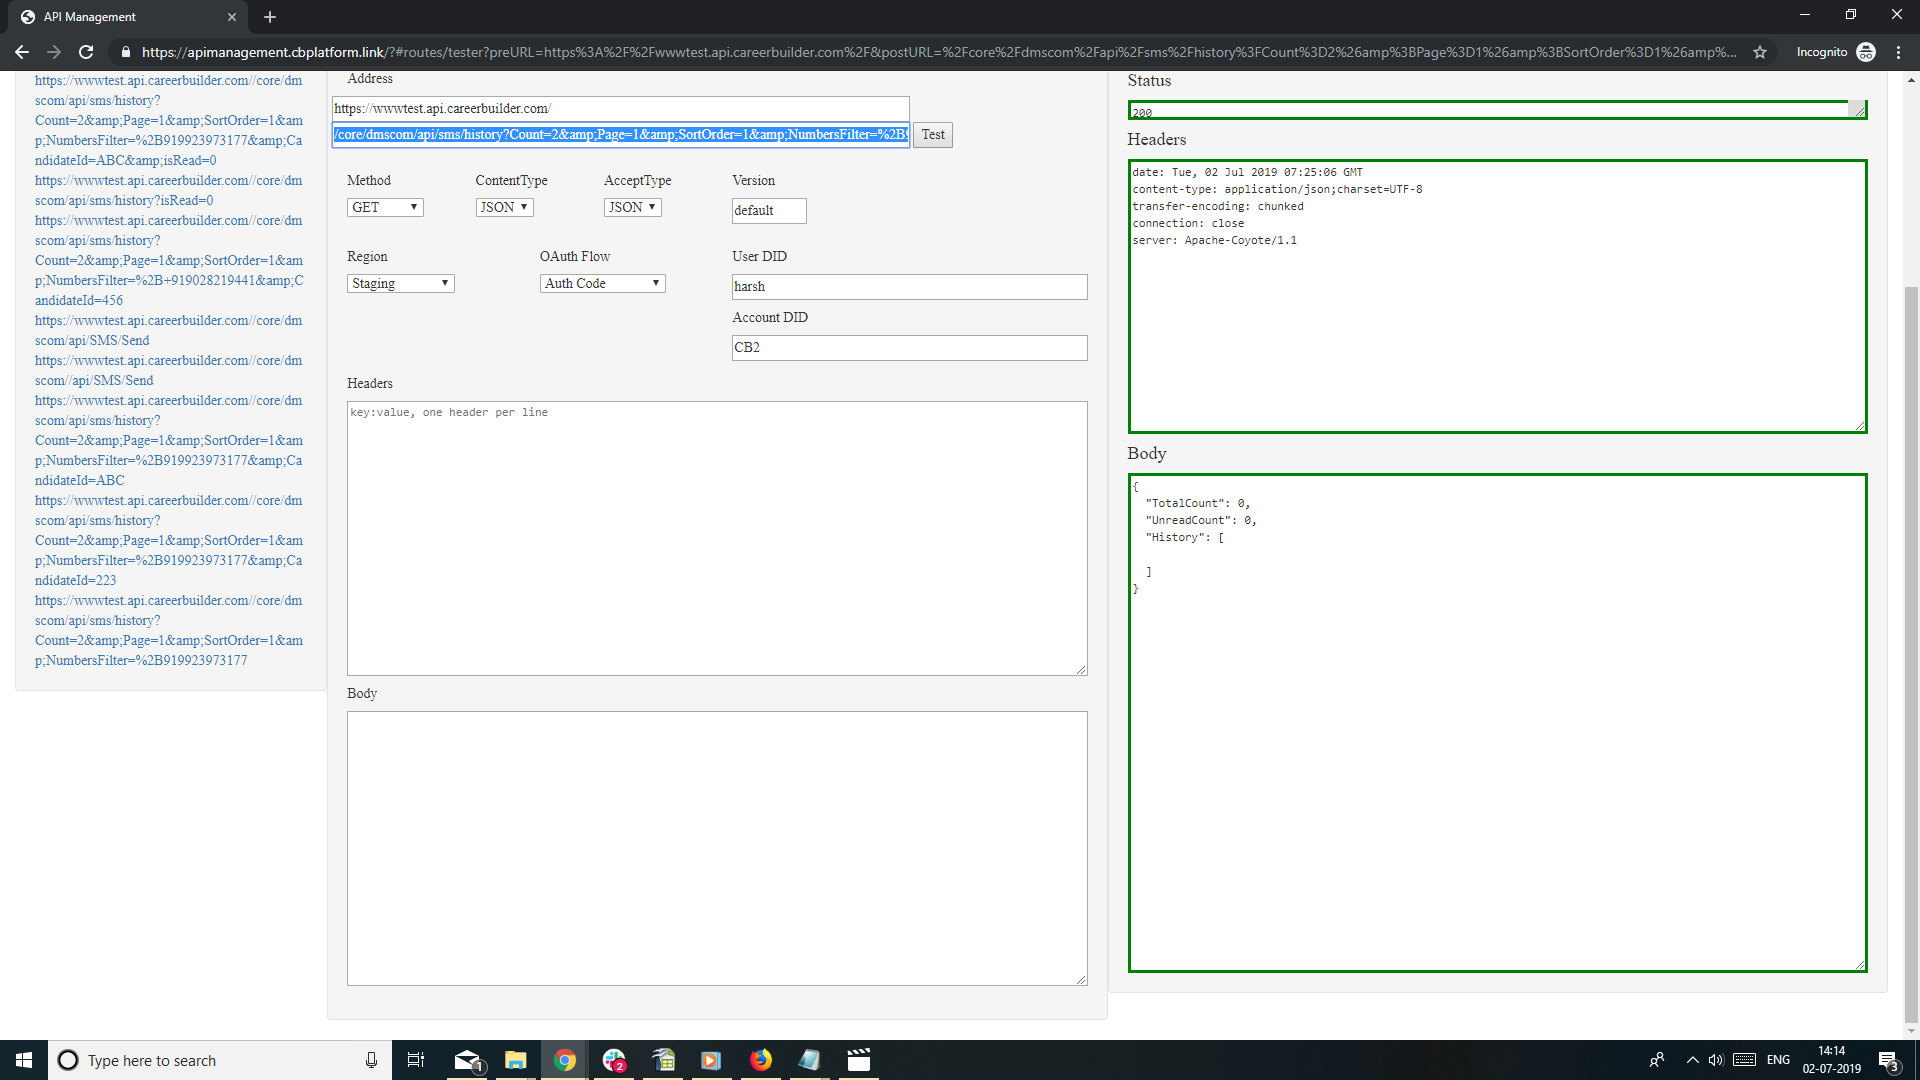Click the Task View taskbar icon
Screen dimensions: 1920x1080
tap(415, 1060)
